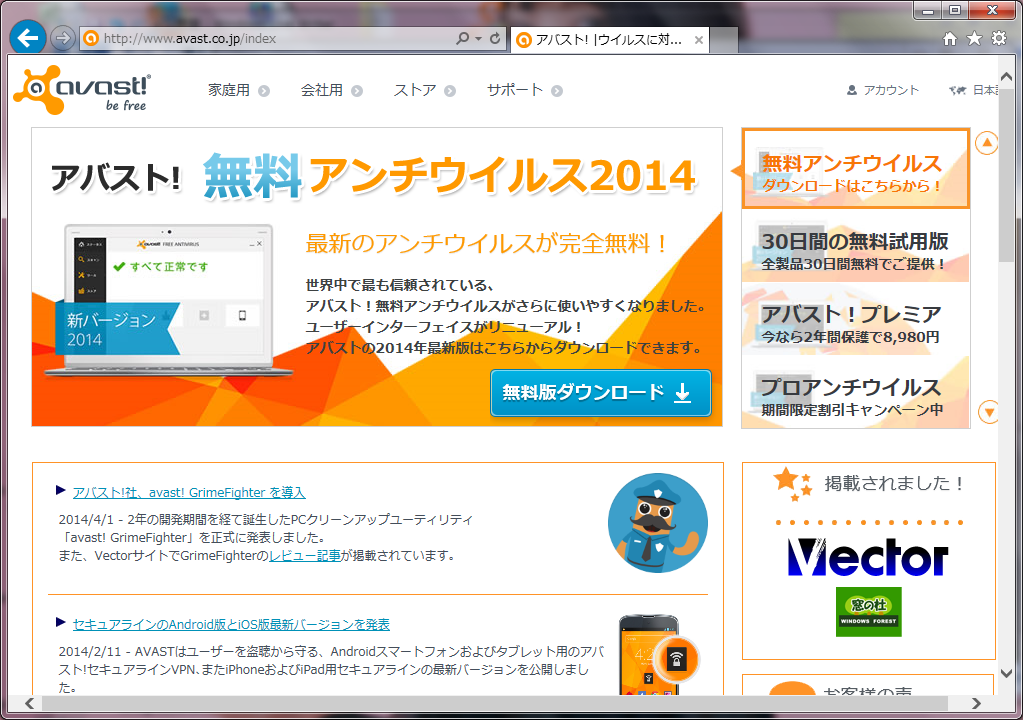Maximize the browser window
The height and width of the screenshot is (720, 1023).
[954, 10]
